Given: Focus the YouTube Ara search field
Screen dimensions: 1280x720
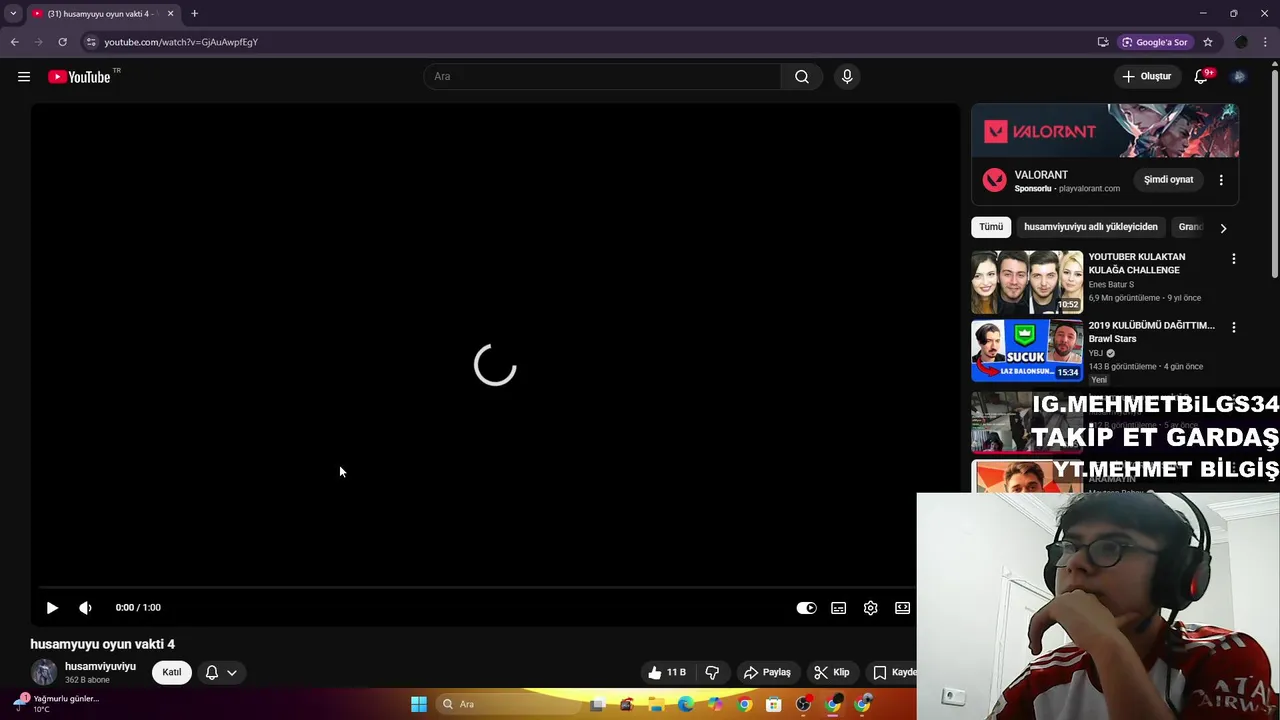Looking at the screenshot, I should click(x=602, y=77).
